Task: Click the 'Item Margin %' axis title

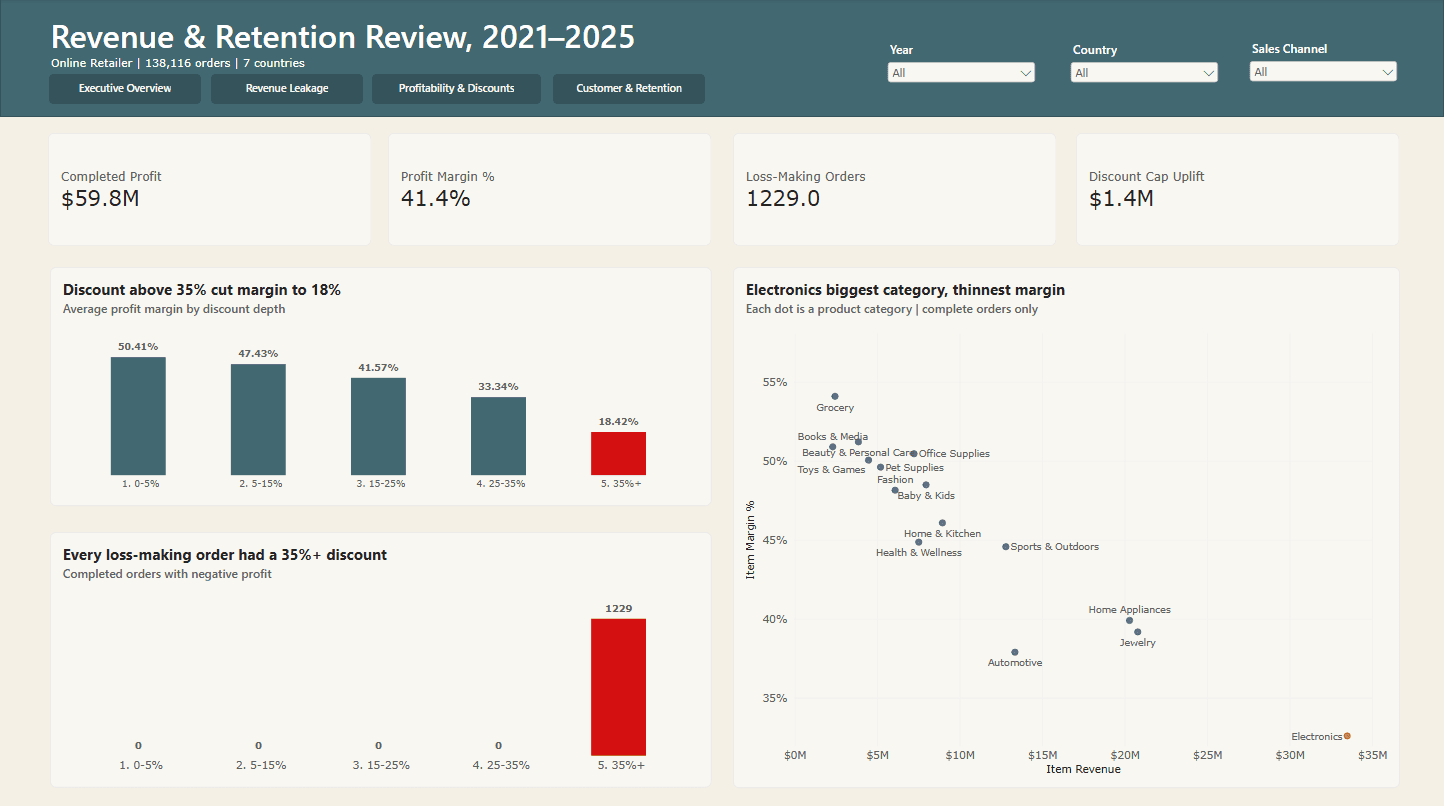Action: (750, 540)
